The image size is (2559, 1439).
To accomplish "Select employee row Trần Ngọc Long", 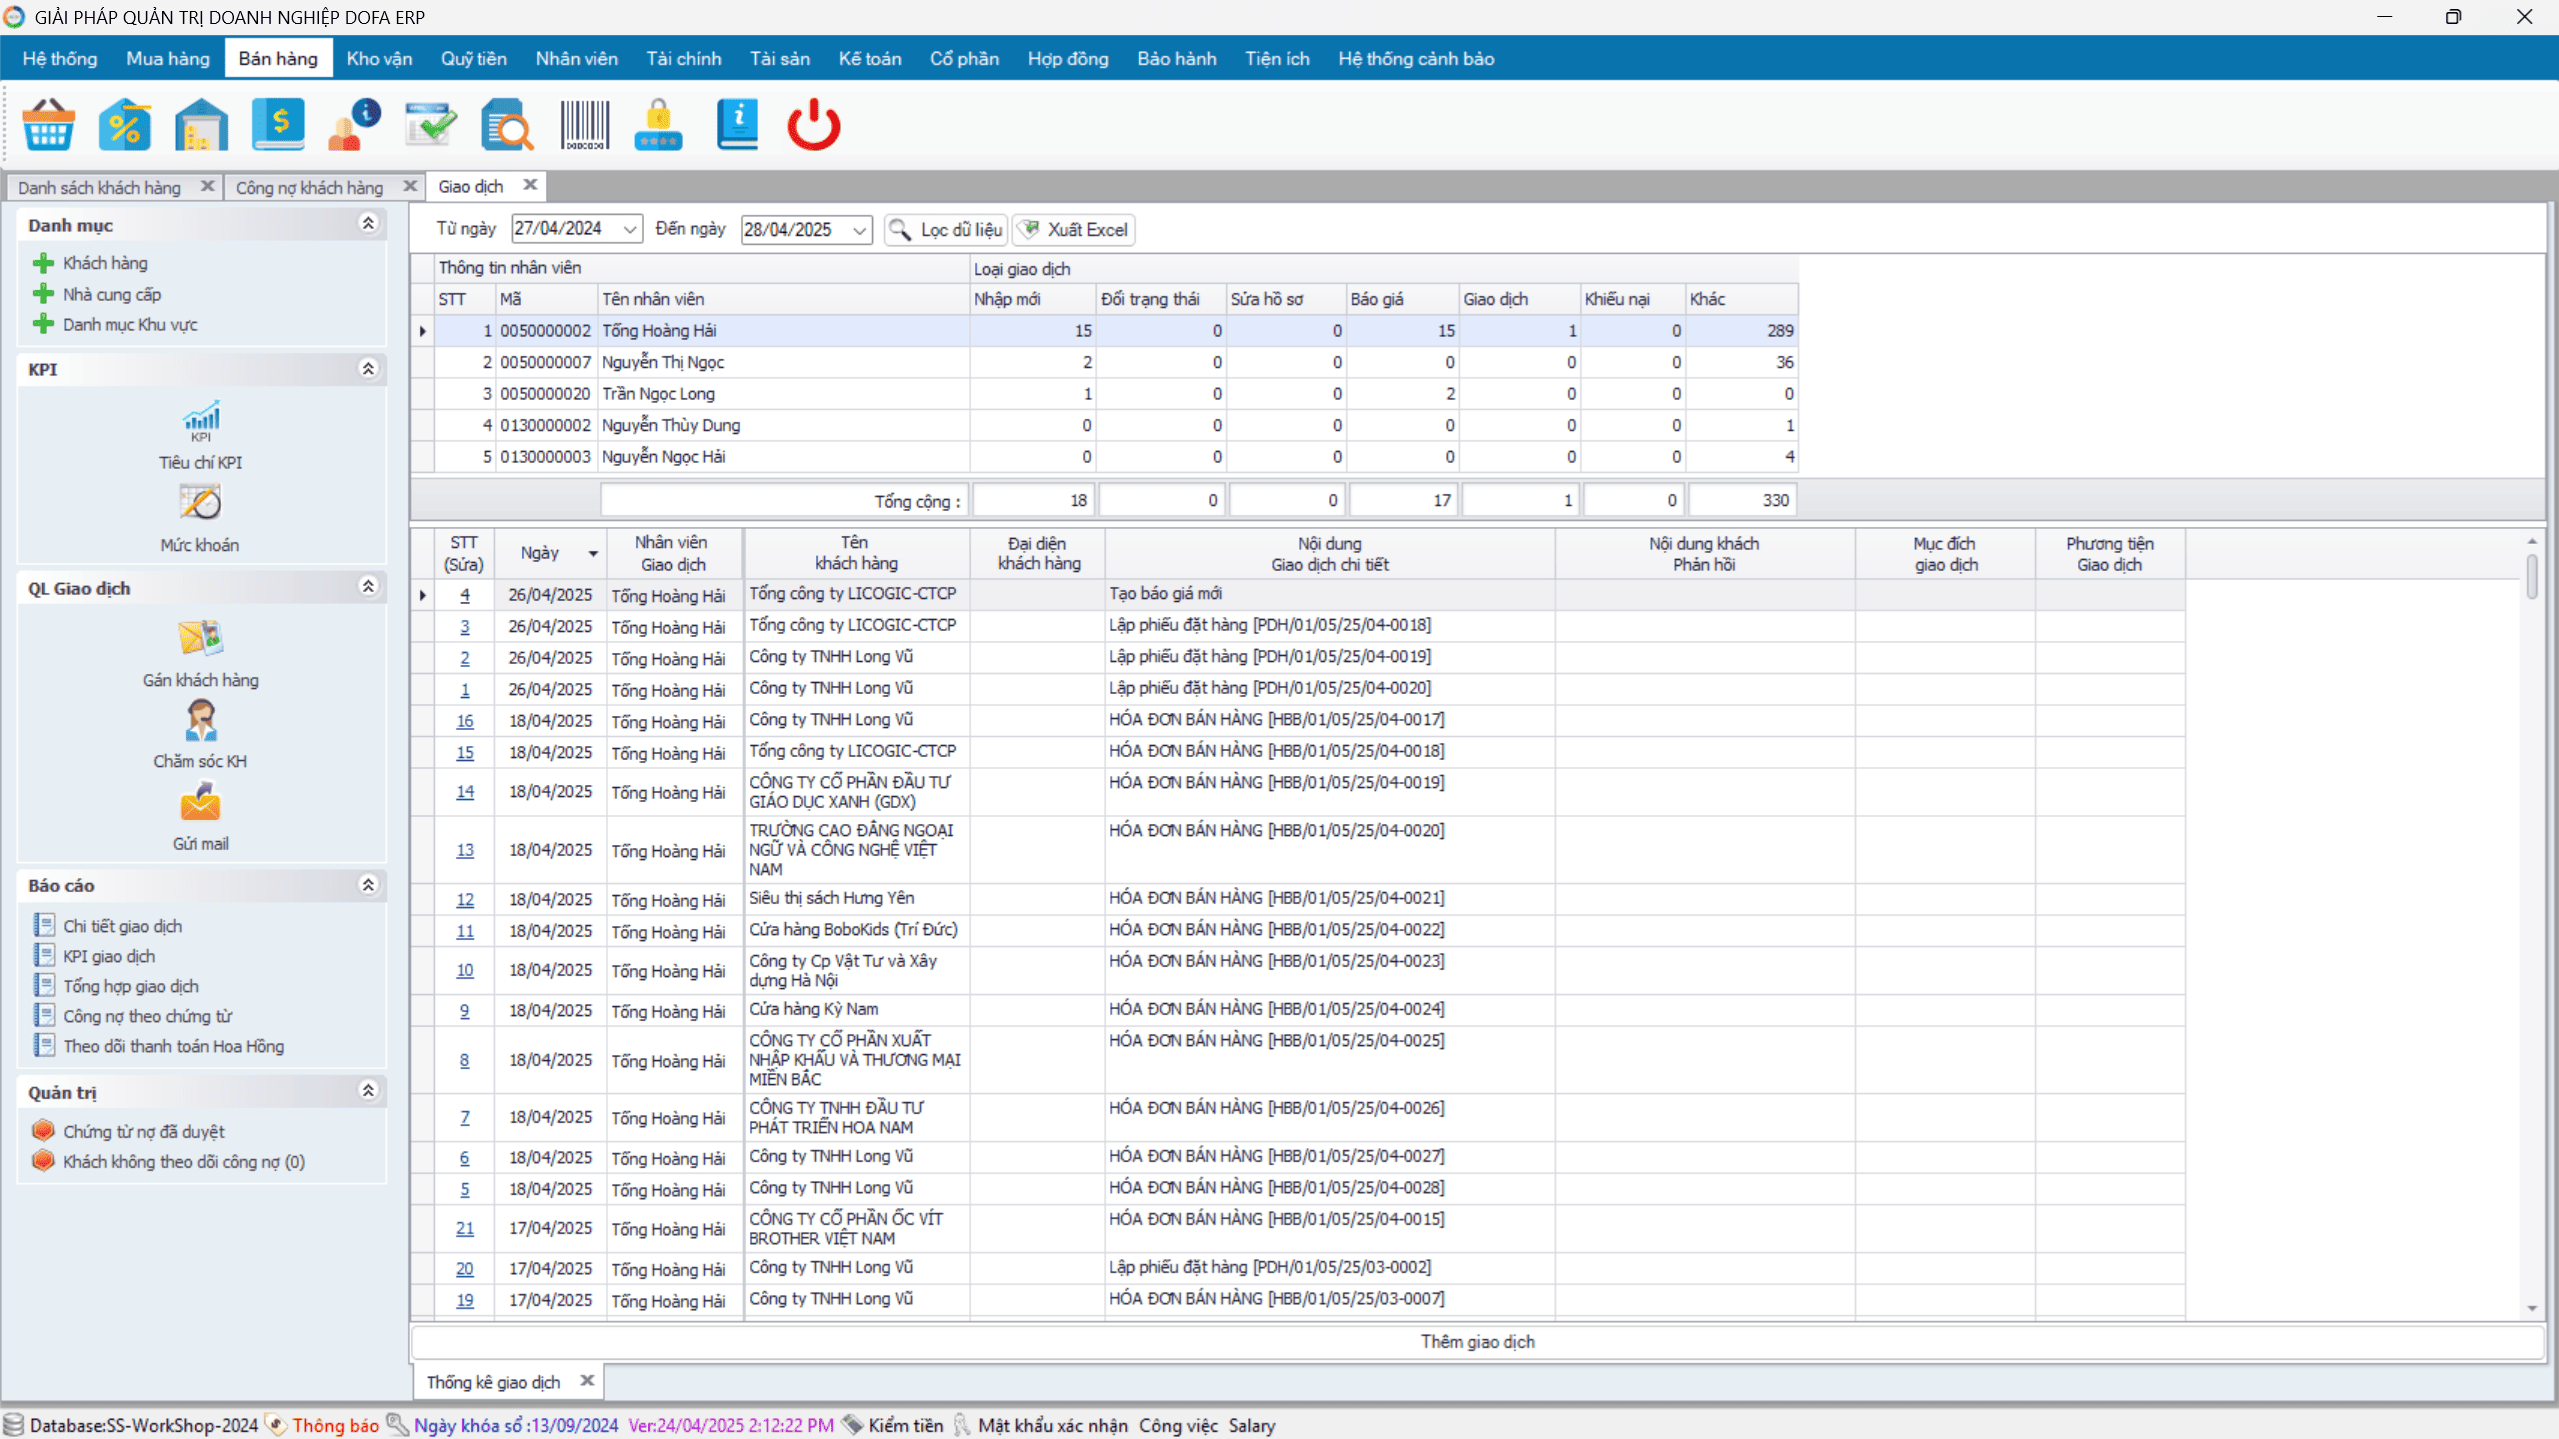I will point(1116,394).
